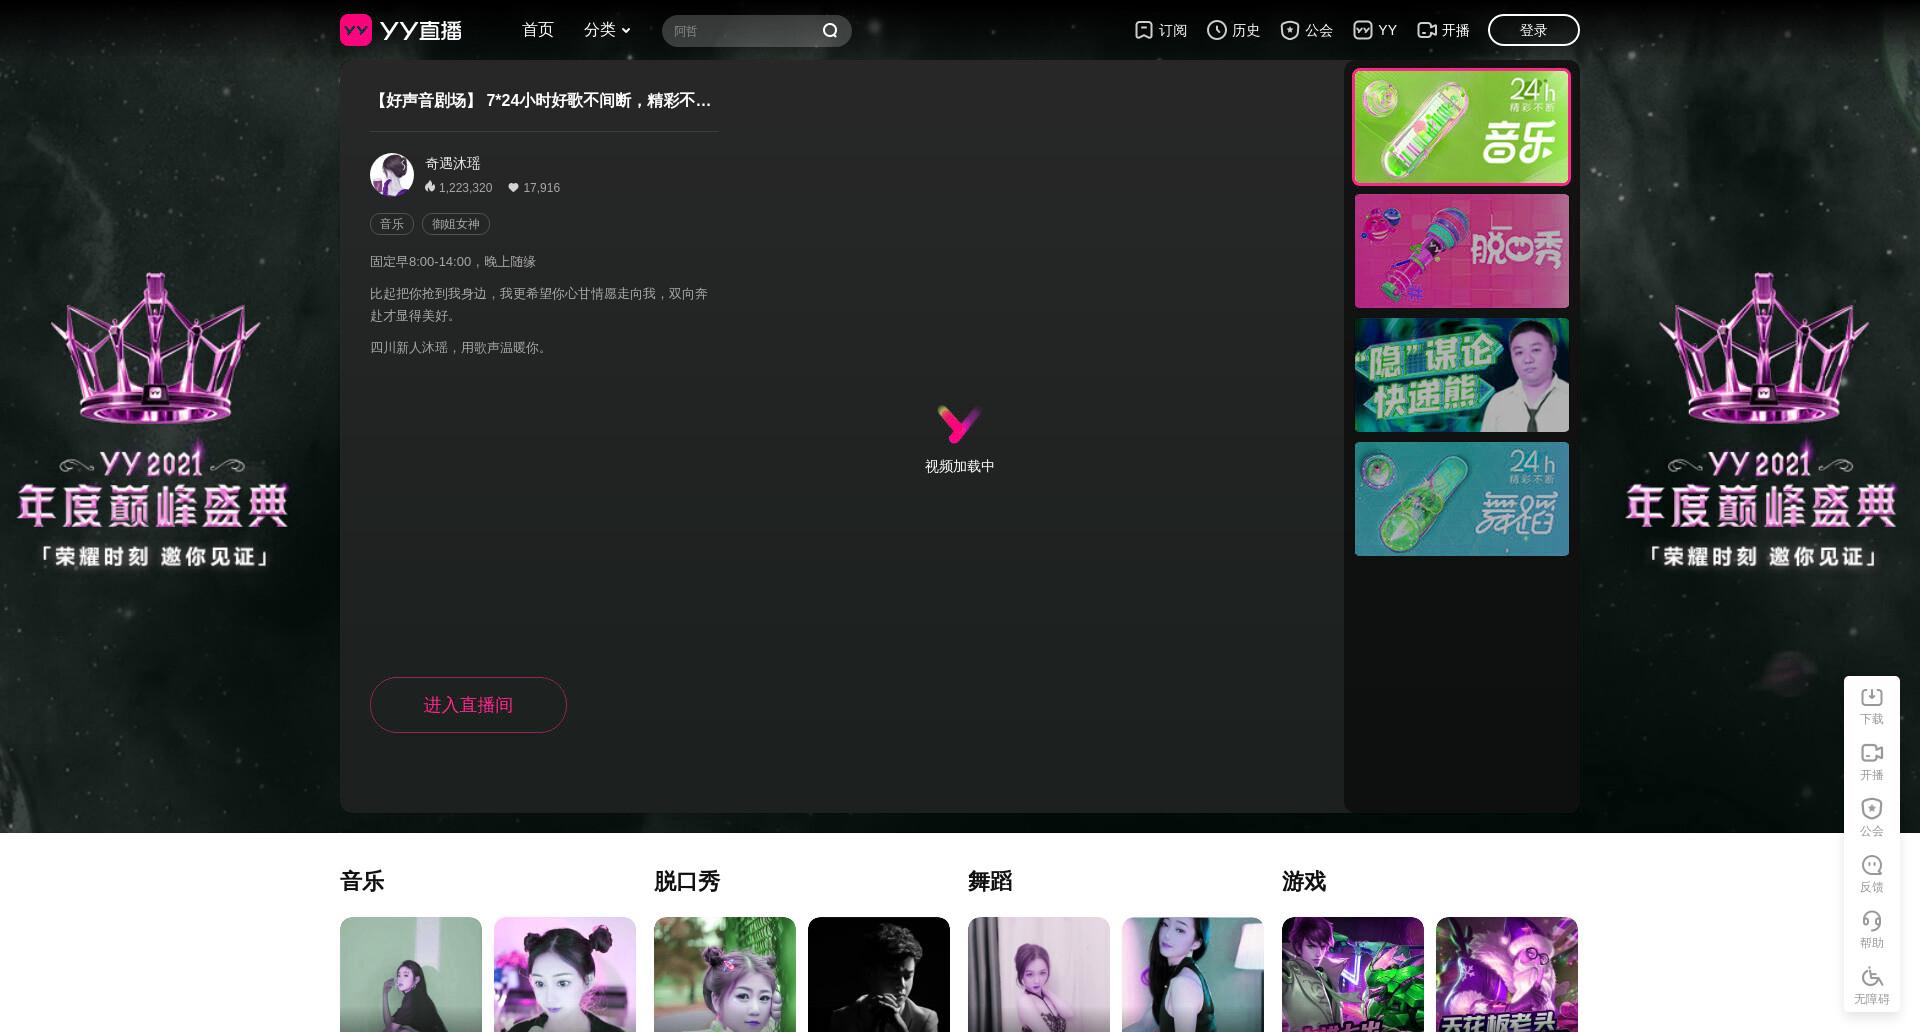
Task: Select the 24h 音乐 channel thumbnail
Action: click(x=1462, y=127)
